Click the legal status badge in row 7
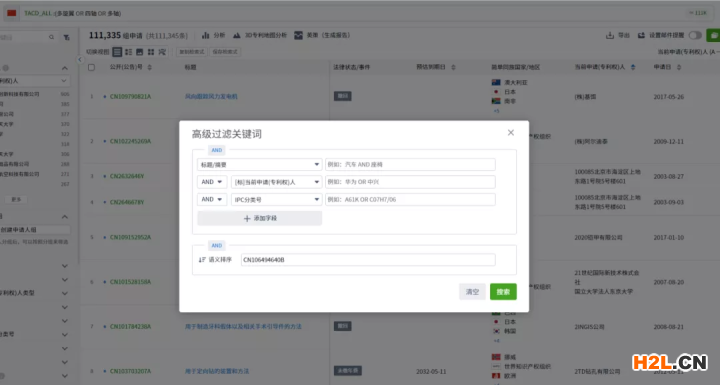Image resolution: width=720 pixels, height=385 pixels. click(343, 326)
